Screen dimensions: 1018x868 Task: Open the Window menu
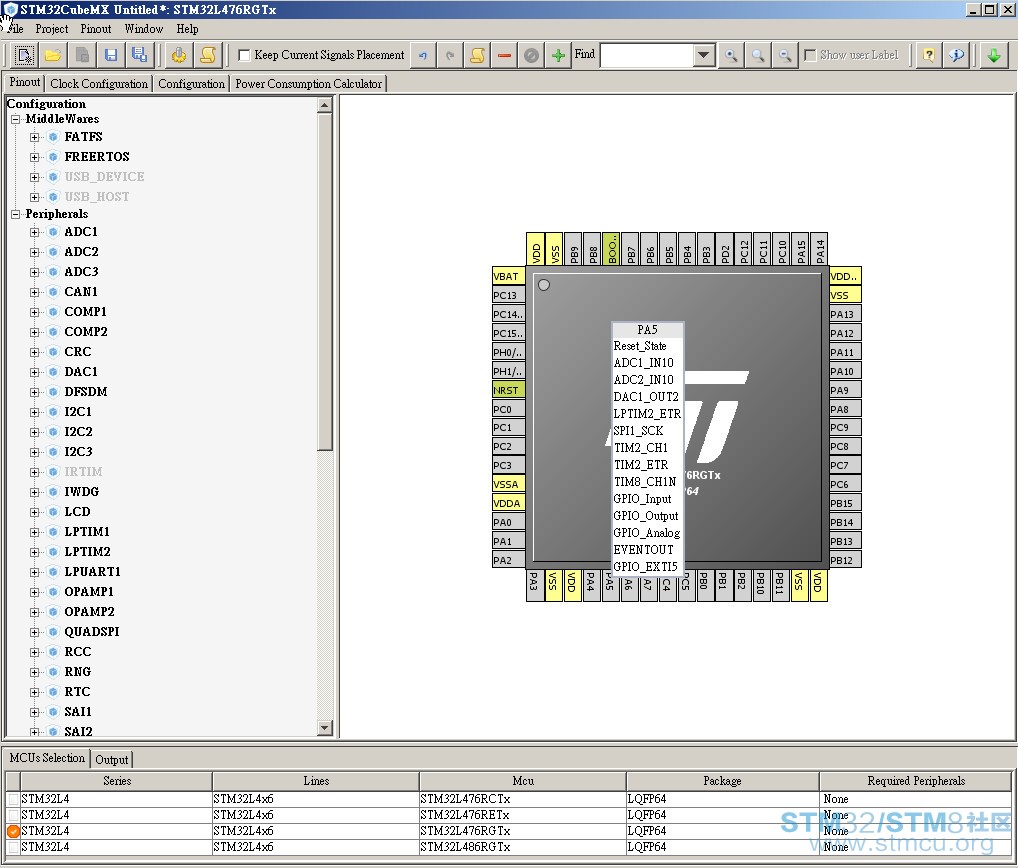tap(144, 29)
